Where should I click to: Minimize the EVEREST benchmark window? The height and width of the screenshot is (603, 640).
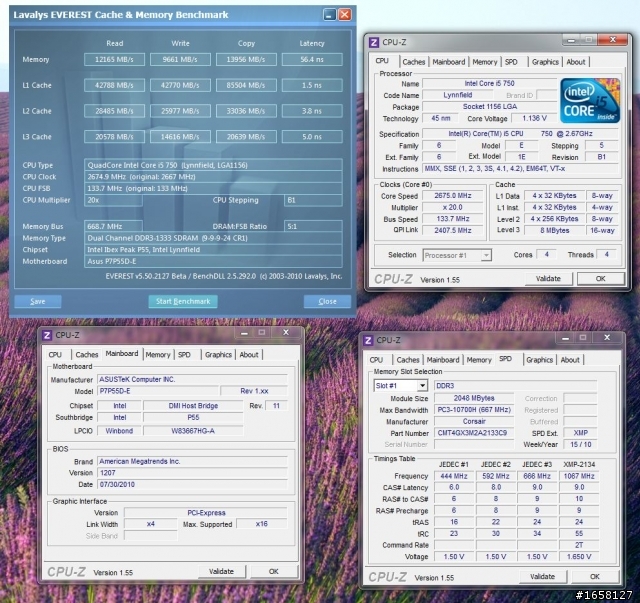click(329, 15)
